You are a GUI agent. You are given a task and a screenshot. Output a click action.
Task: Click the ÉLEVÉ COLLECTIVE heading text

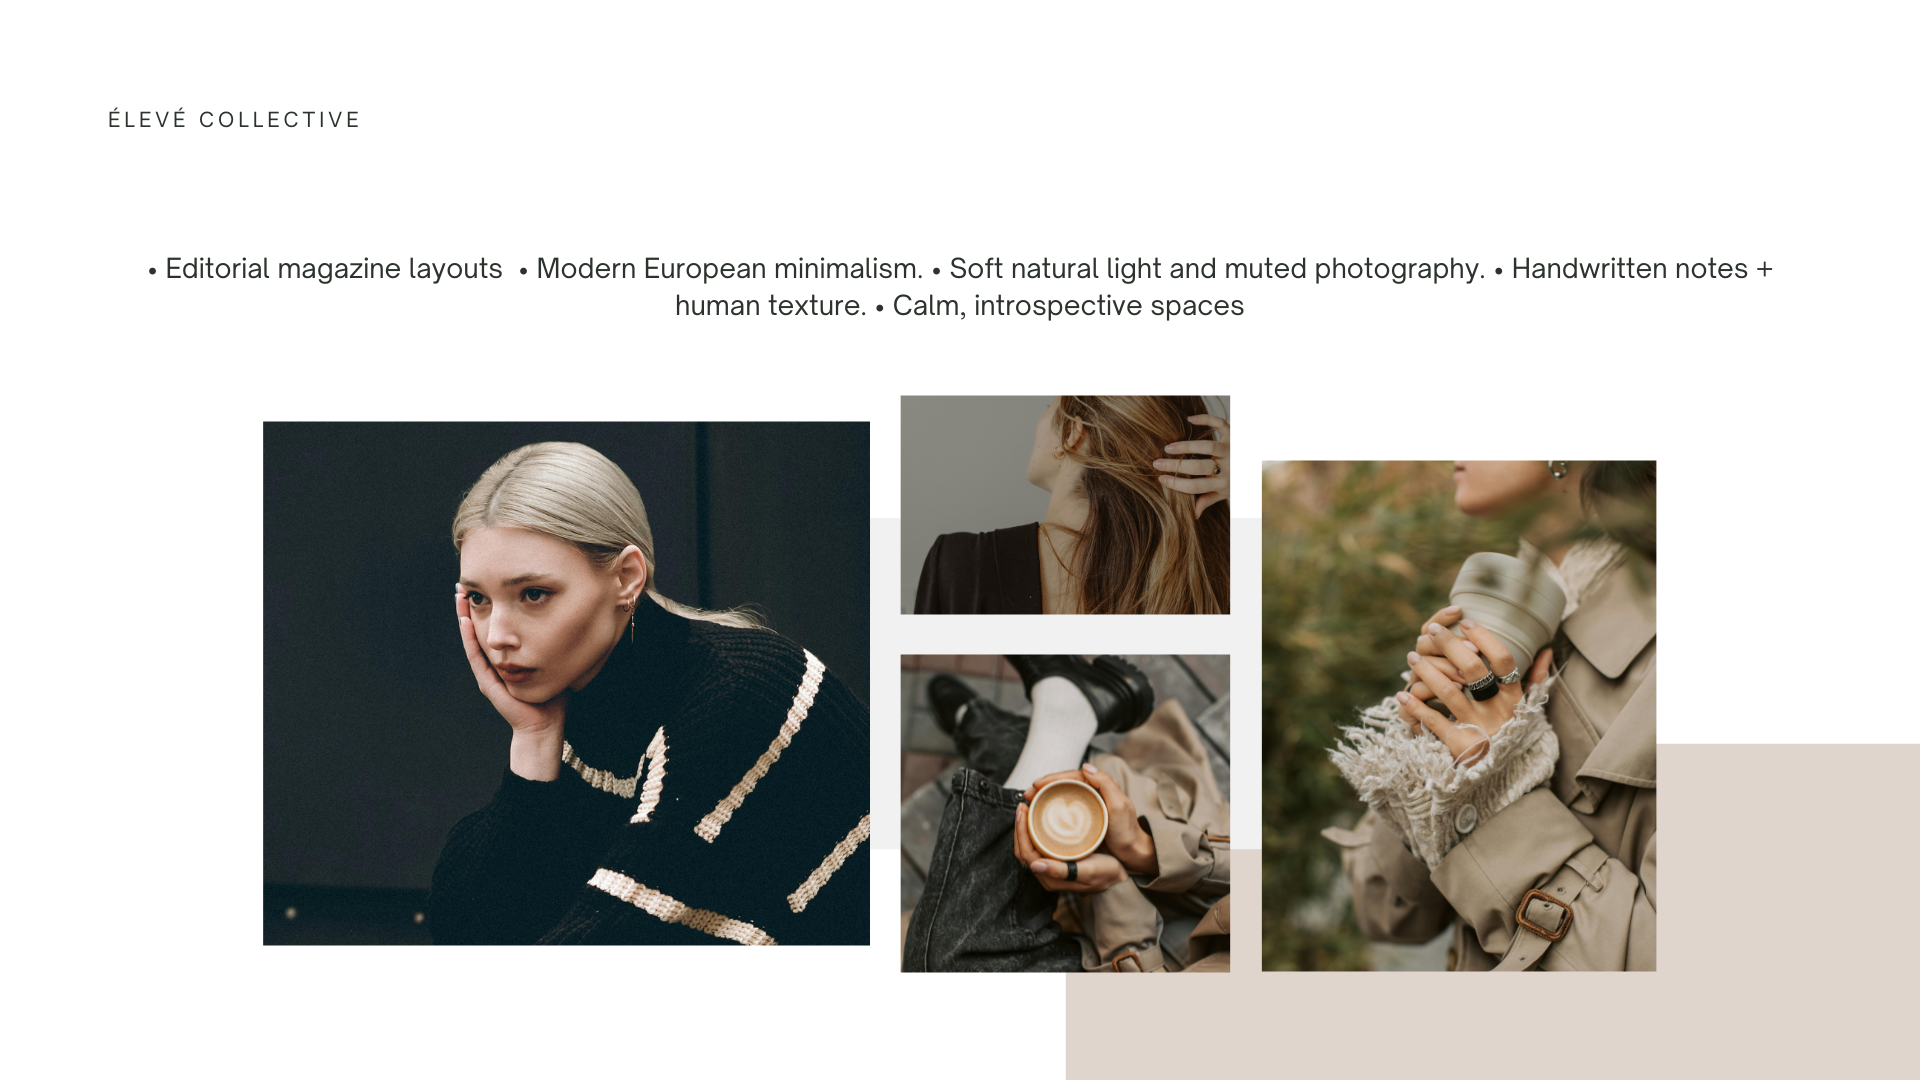(234, 120)
